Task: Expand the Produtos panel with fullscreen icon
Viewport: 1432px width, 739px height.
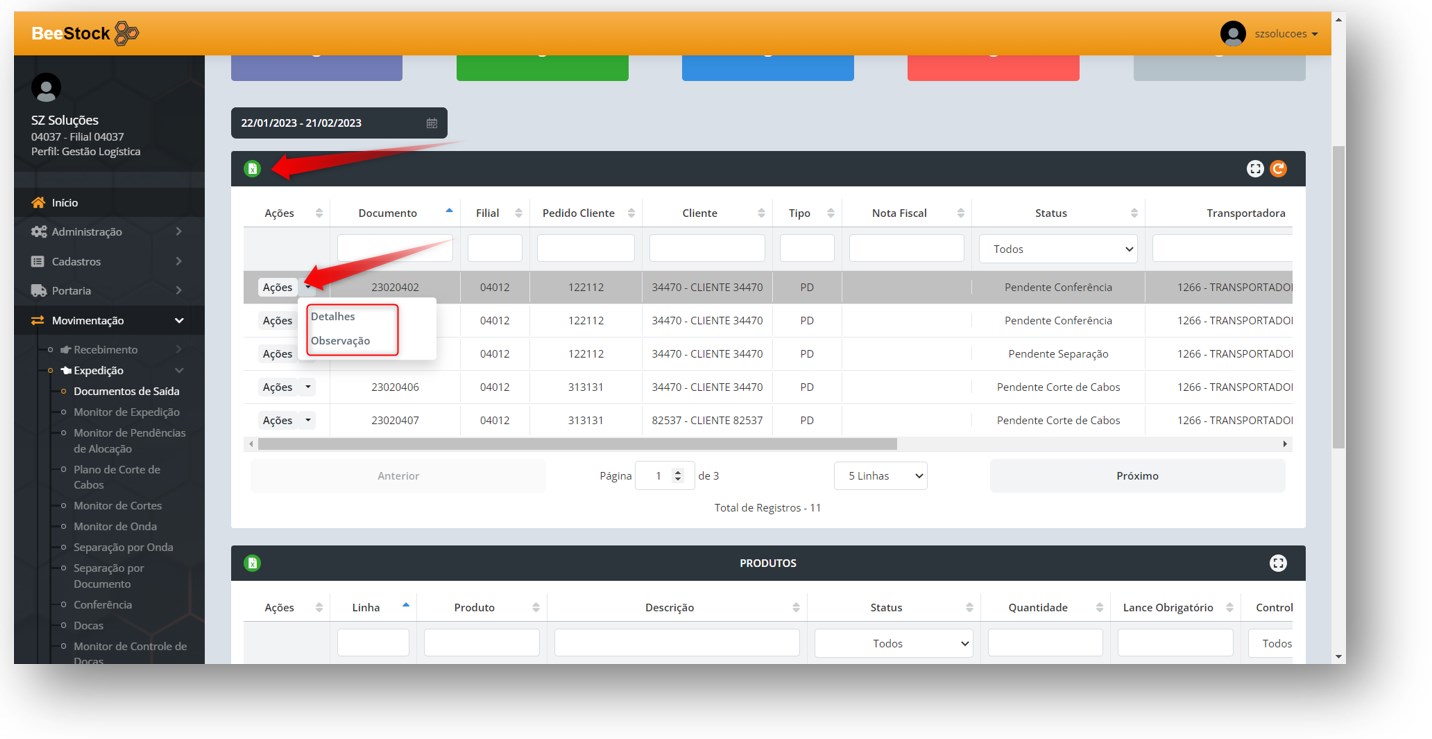Action: (x=1278, y=563)
